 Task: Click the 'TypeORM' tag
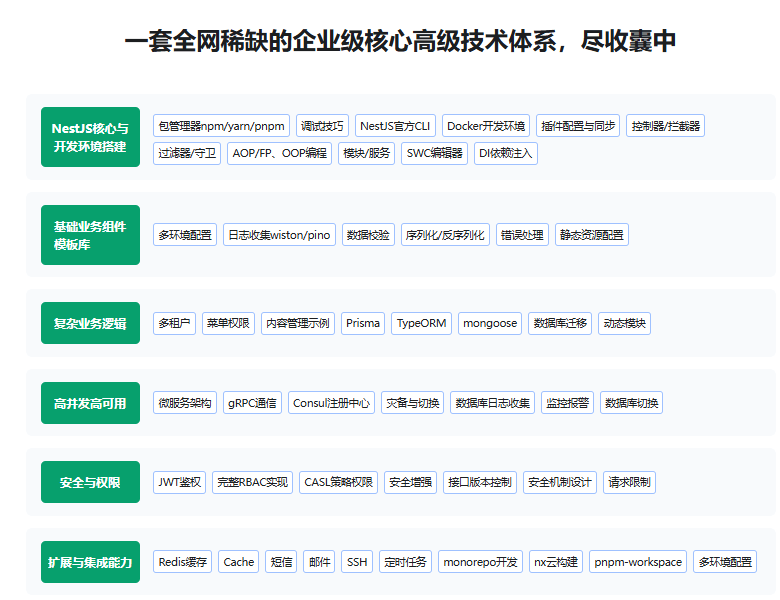click(421, 323)
